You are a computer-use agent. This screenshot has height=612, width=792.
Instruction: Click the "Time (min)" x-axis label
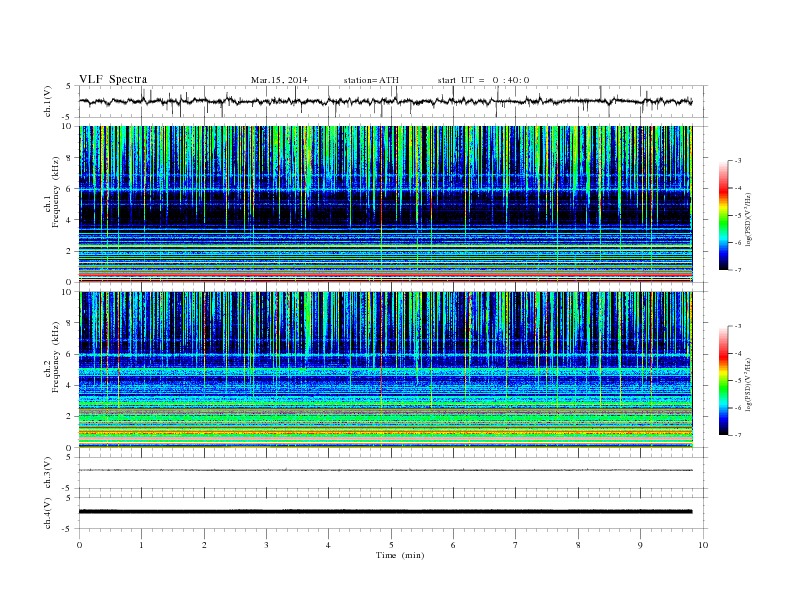[x=400, y=555]
